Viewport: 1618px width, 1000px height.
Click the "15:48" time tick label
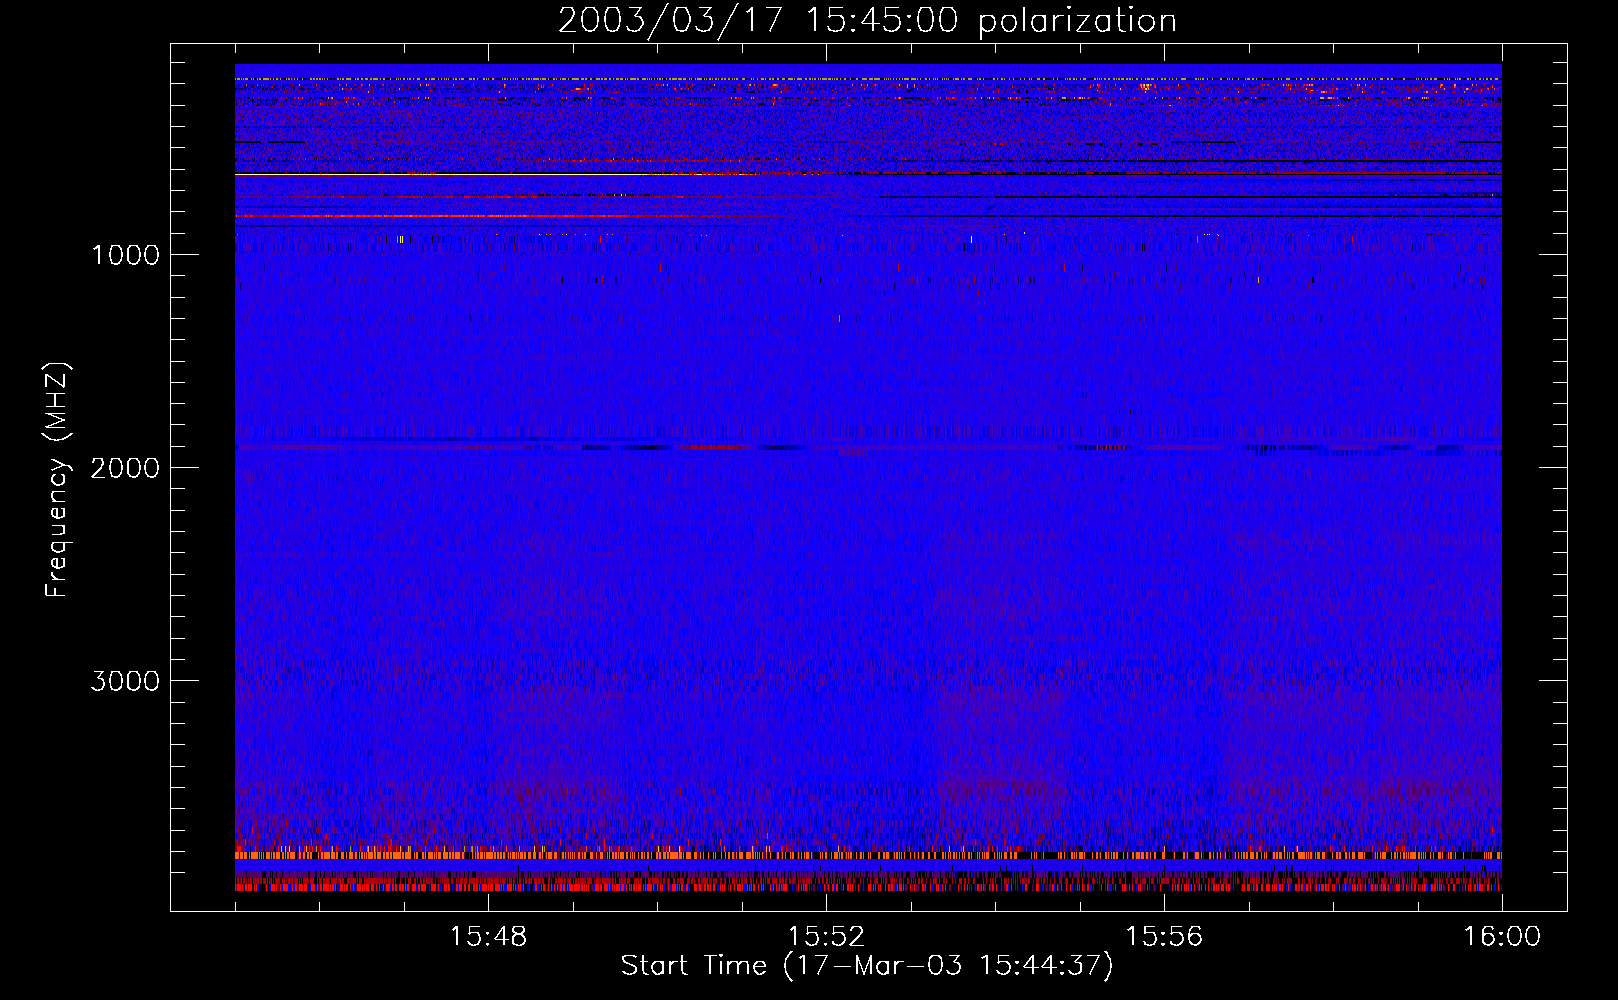tap(488, 937)
